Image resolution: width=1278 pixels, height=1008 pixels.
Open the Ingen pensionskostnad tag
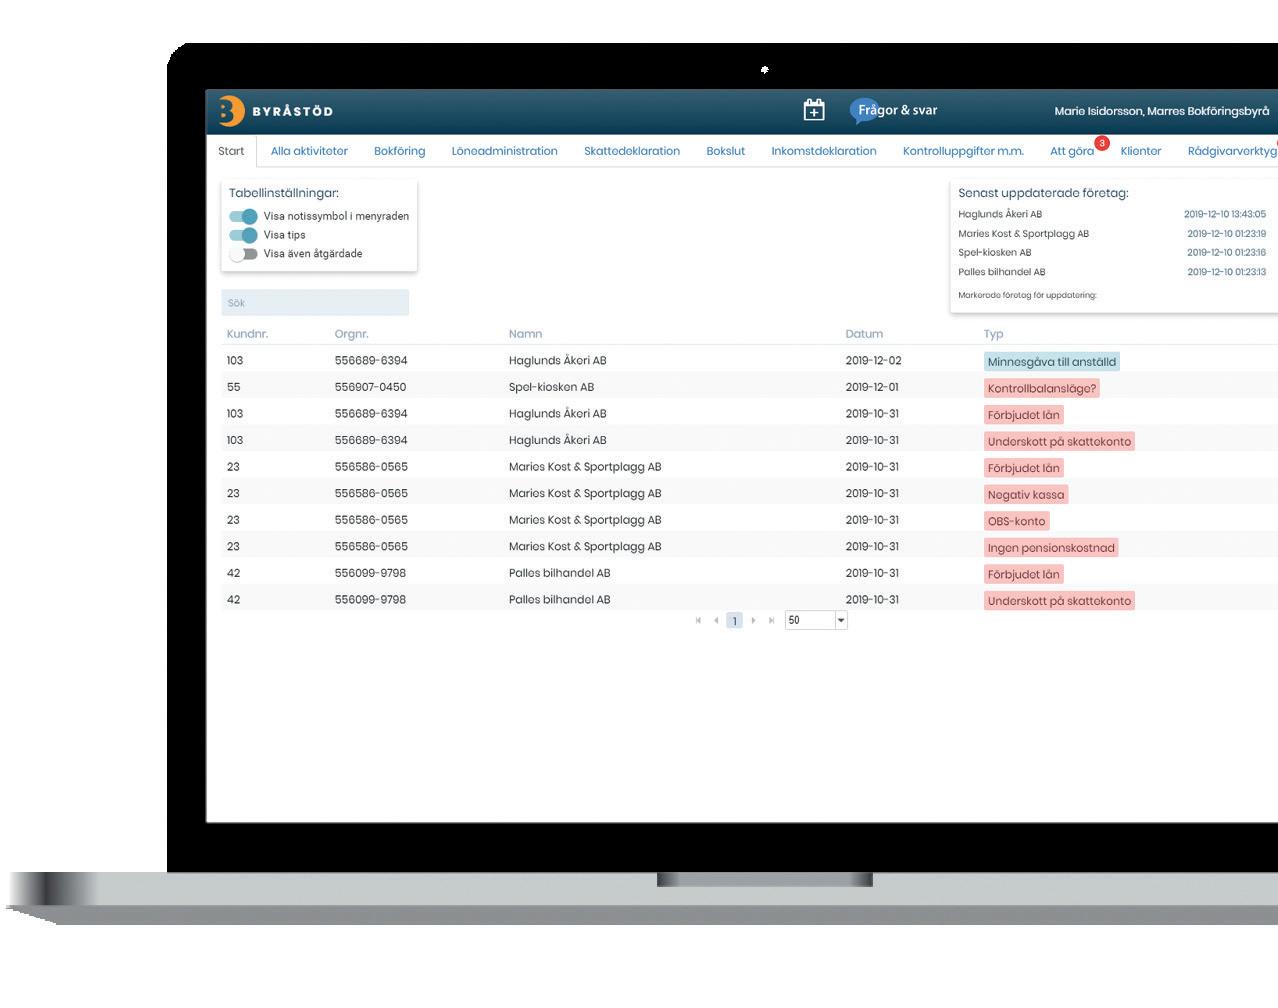[x=1051, y=548]
